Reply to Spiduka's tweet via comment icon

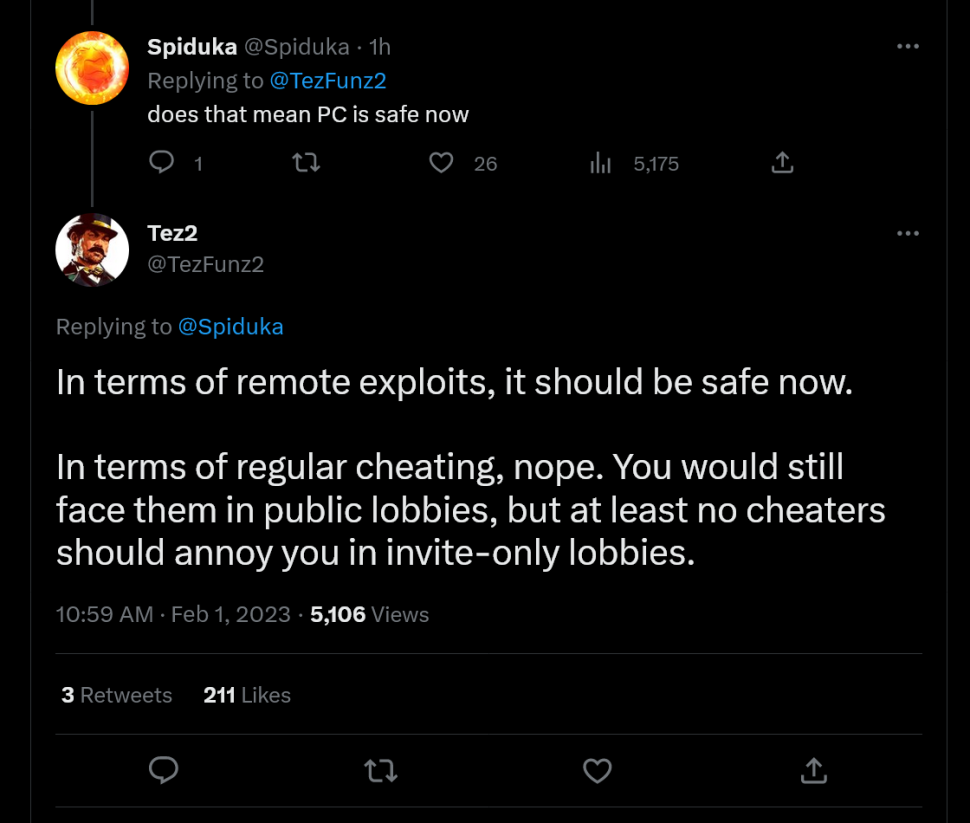[x=162, y=162]
